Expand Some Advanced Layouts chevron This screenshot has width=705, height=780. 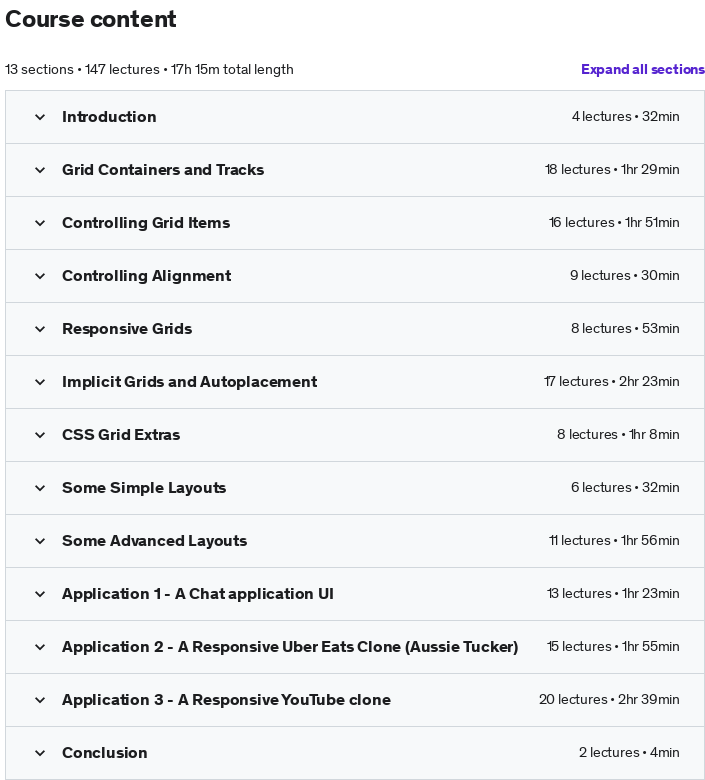point(40,541)
